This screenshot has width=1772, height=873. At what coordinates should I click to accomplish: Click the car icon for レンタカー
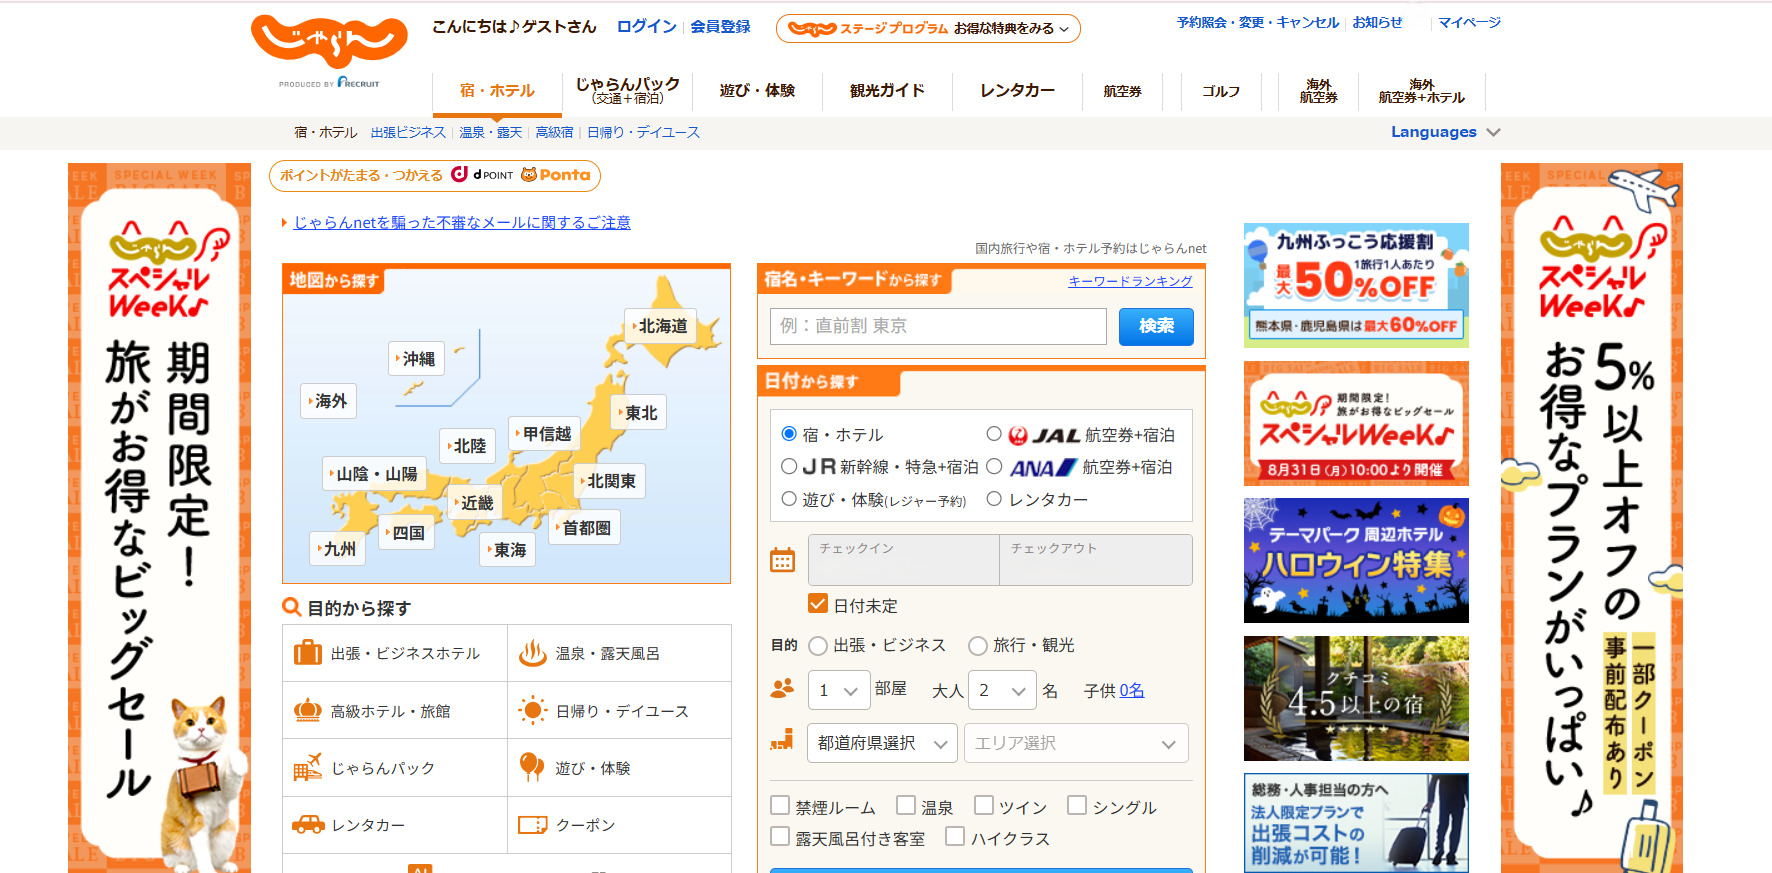point(308,824)
